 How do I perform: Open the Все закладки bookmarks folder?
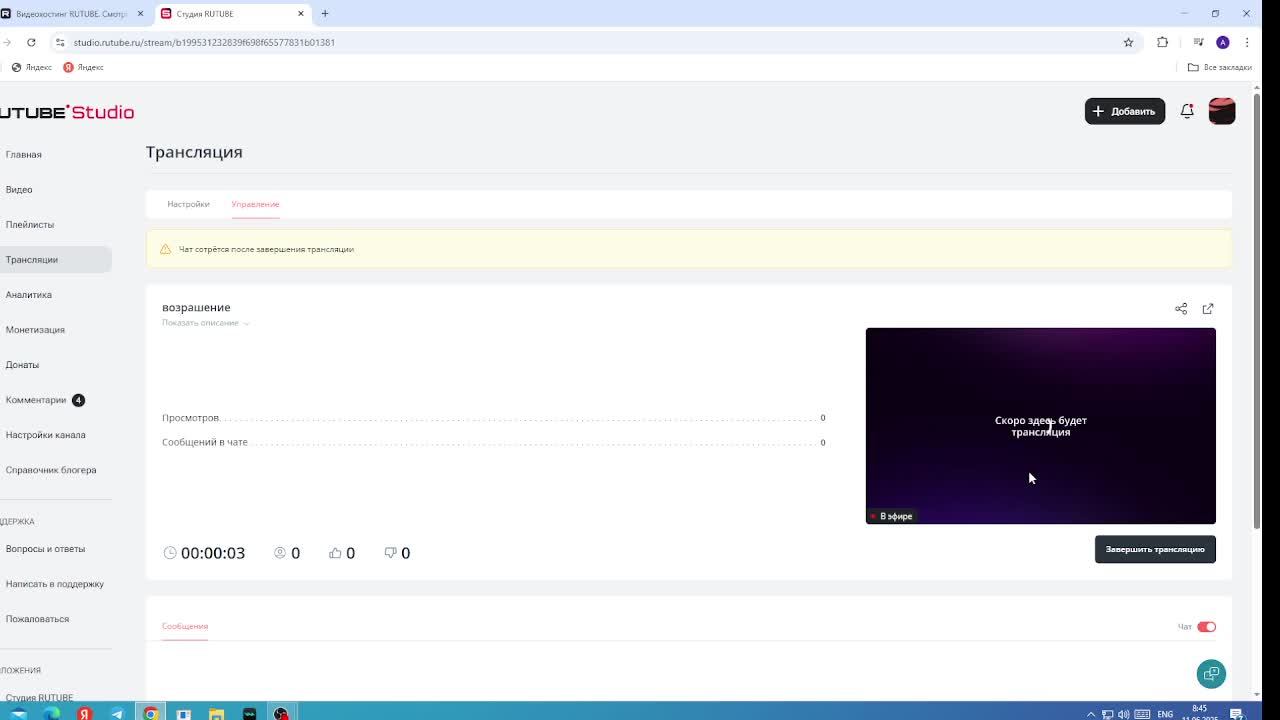1220,67
